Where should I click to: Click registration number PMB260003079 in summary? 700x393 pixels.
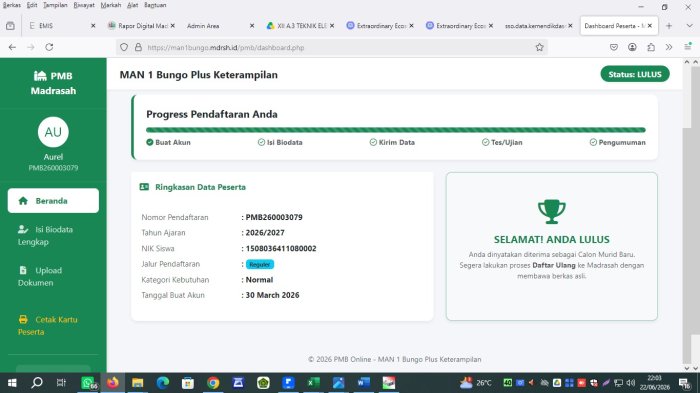(274, 217)
